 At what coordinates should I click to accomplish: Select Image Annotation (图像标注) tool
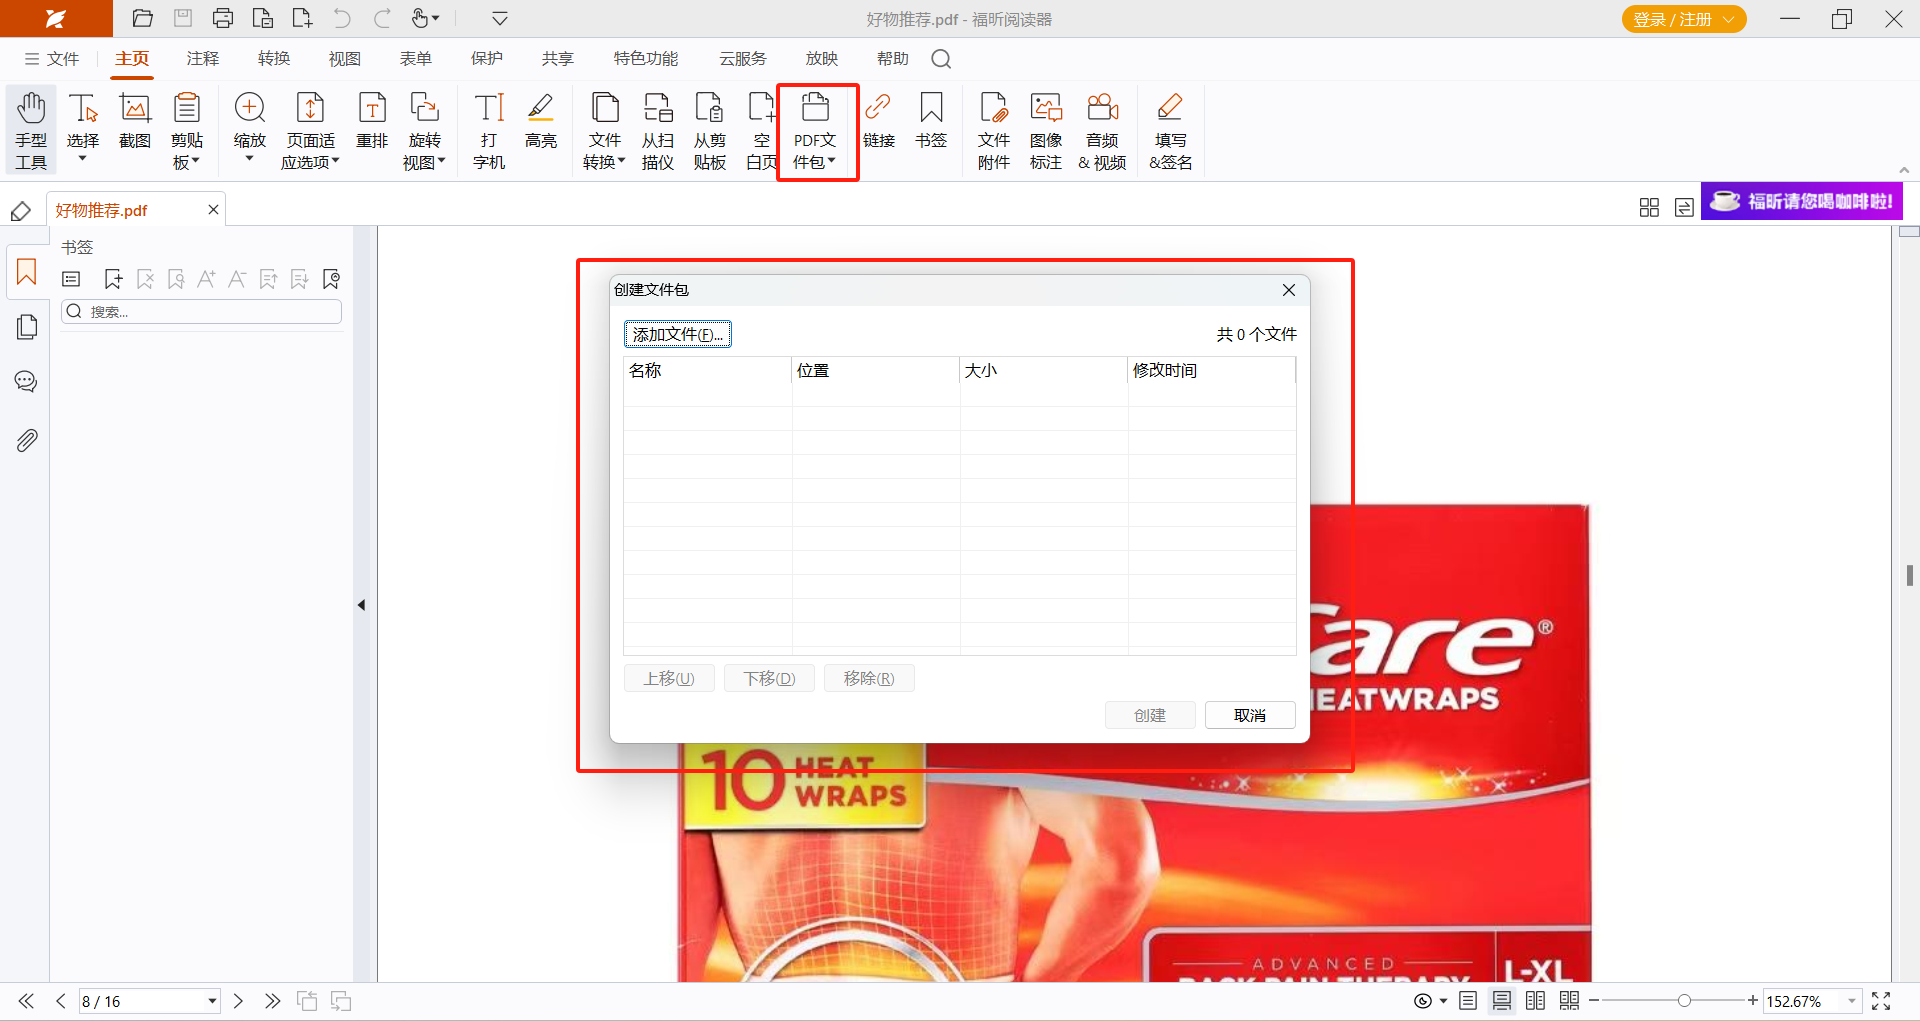click(x=1046, y=130)
